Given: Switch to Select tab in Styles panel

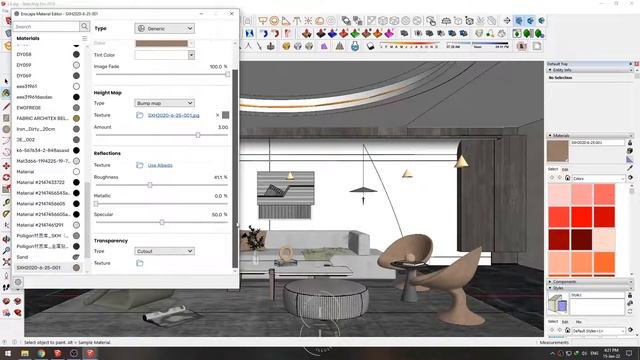Looking at the screenshot, I should tap(553, 322).
